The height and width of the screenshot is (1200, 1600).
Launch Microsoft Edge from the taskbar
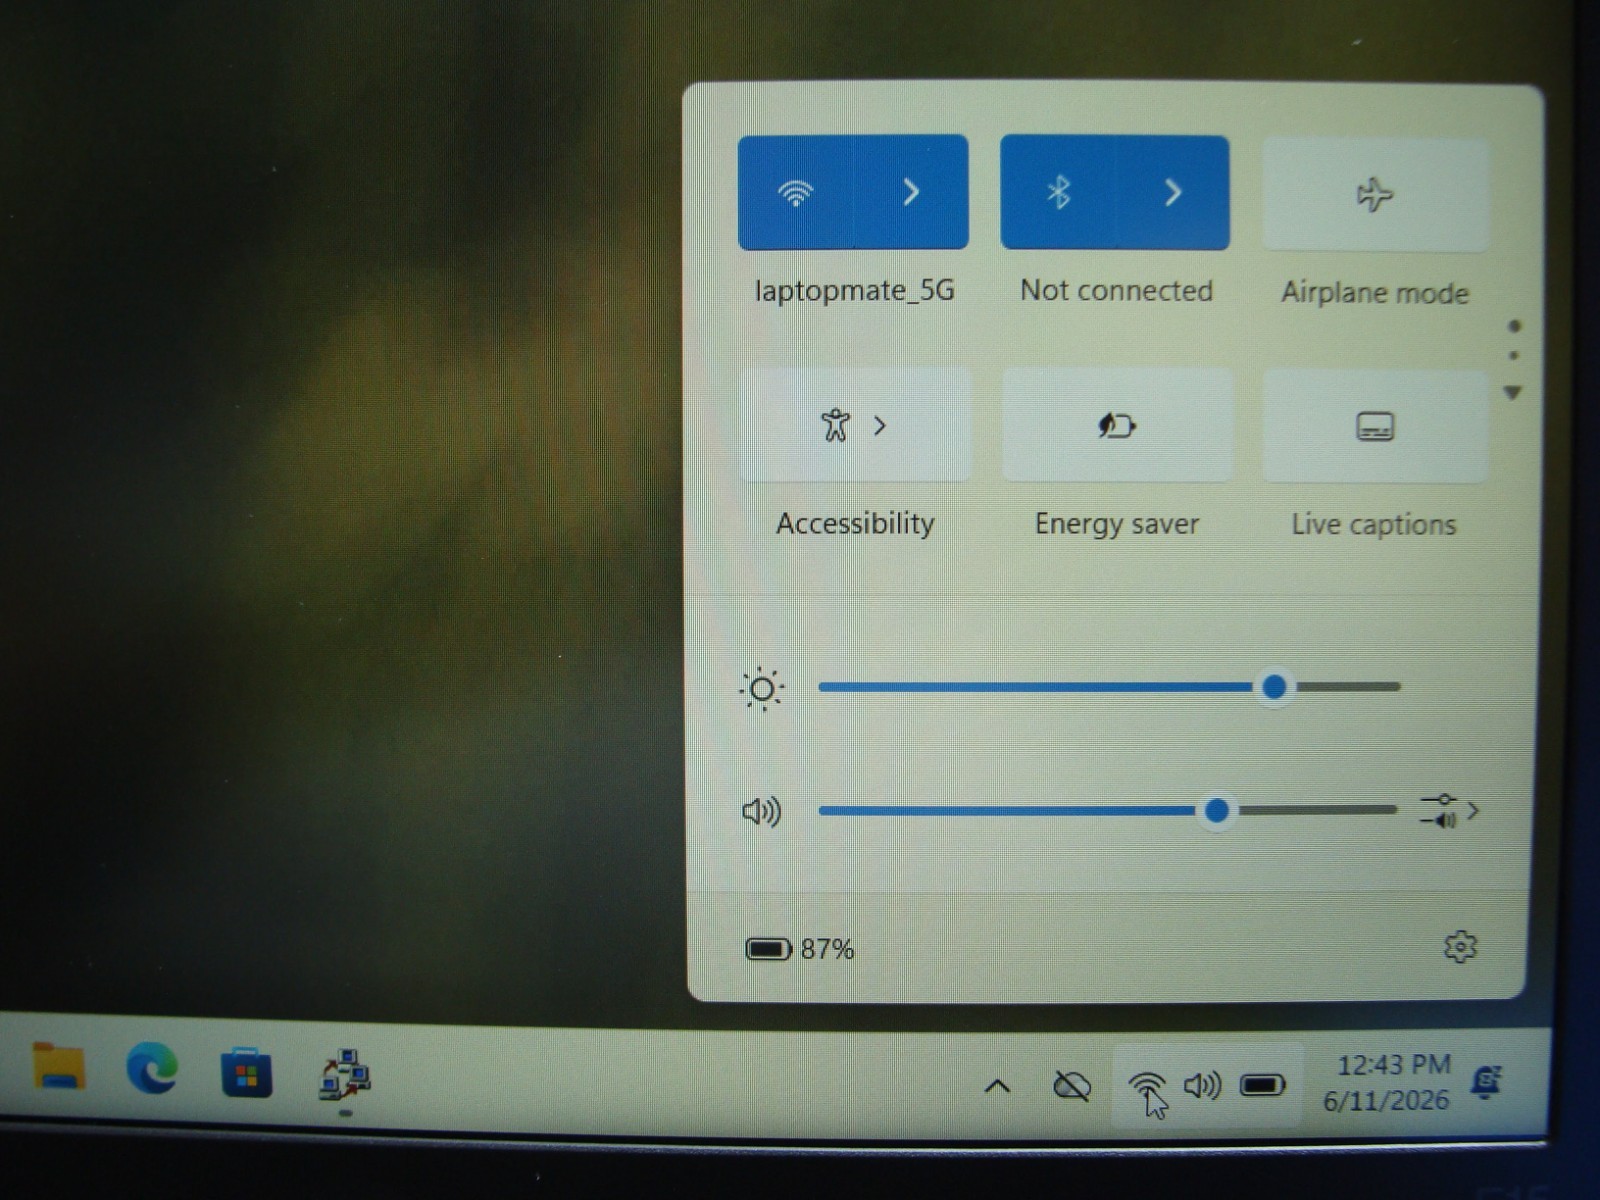coord(152,1068)
